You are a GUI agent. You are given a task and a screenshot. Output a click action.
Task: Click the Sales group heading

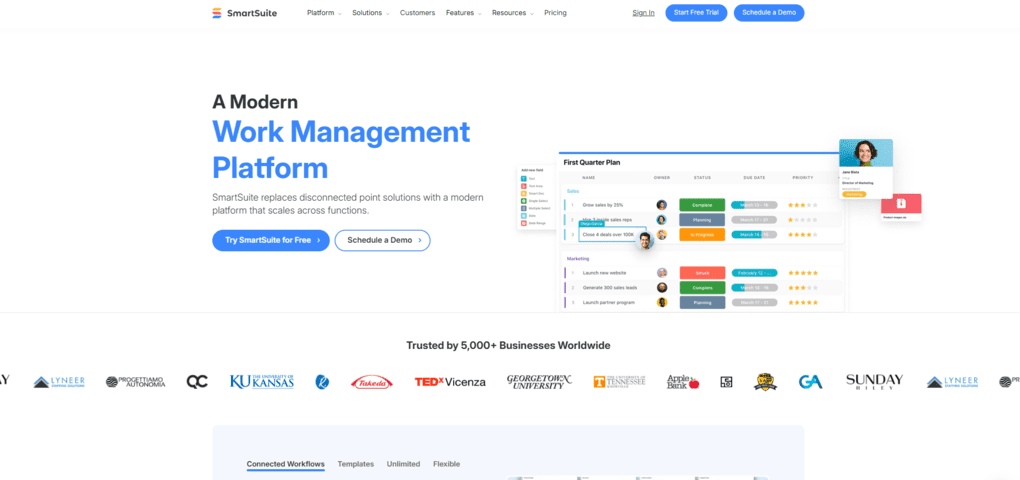pyautogui.click(x=572, y=191)
